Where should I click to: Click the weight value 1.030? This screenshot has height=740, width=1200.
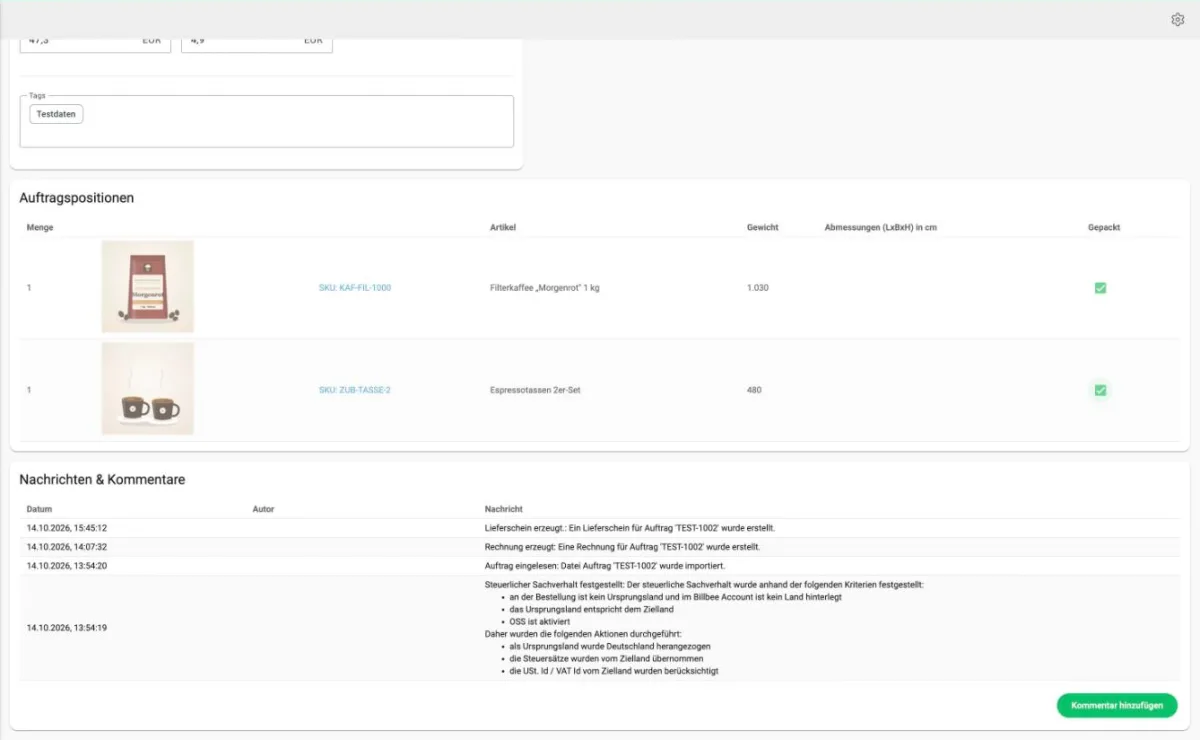click(758, 288)
